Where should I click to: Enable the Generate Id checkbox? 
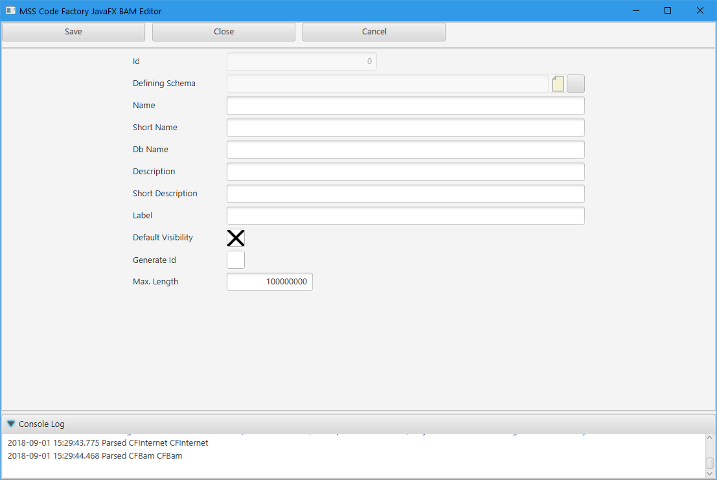236,260
